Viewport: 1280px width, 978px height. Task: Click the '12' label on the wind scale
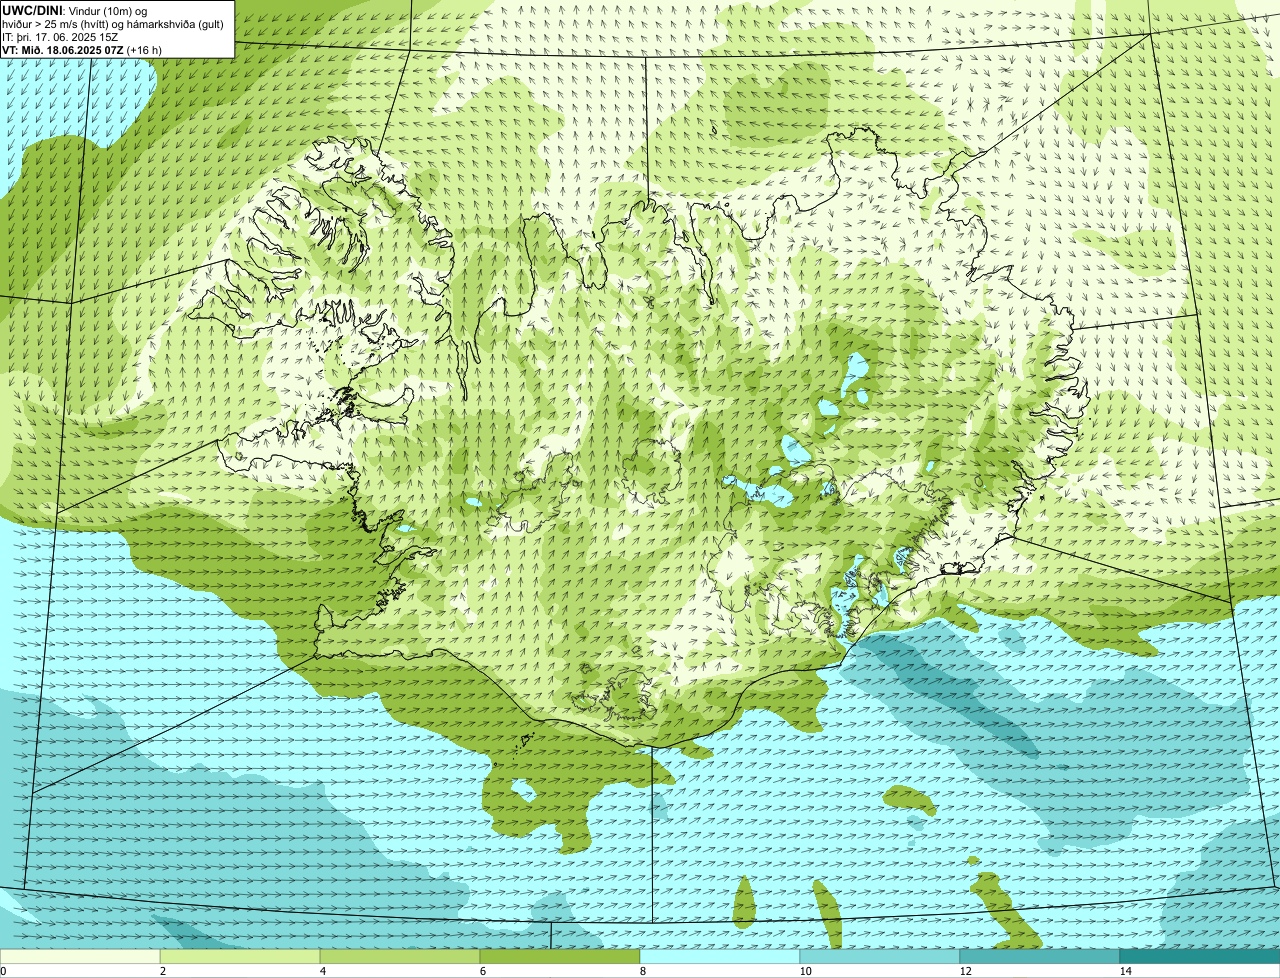(965, 971)
